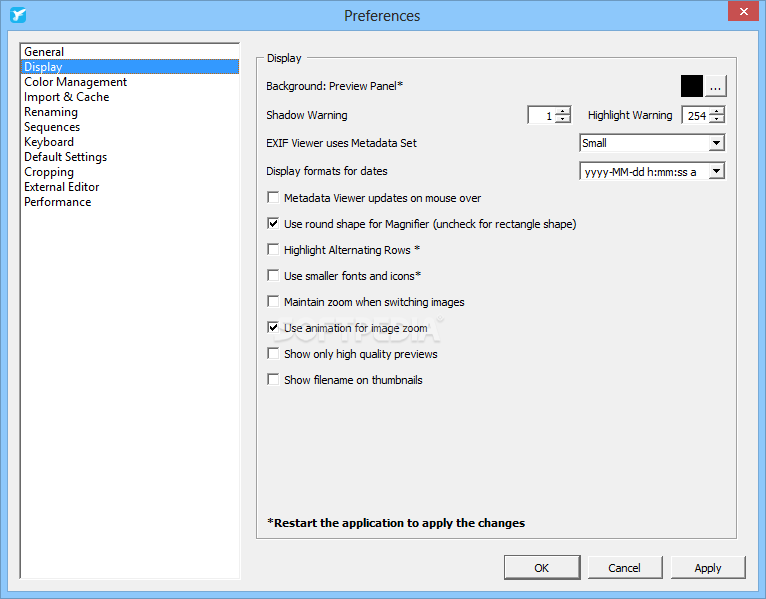Go to External Editor settings
766x599 pixels.
coord(62,187)
